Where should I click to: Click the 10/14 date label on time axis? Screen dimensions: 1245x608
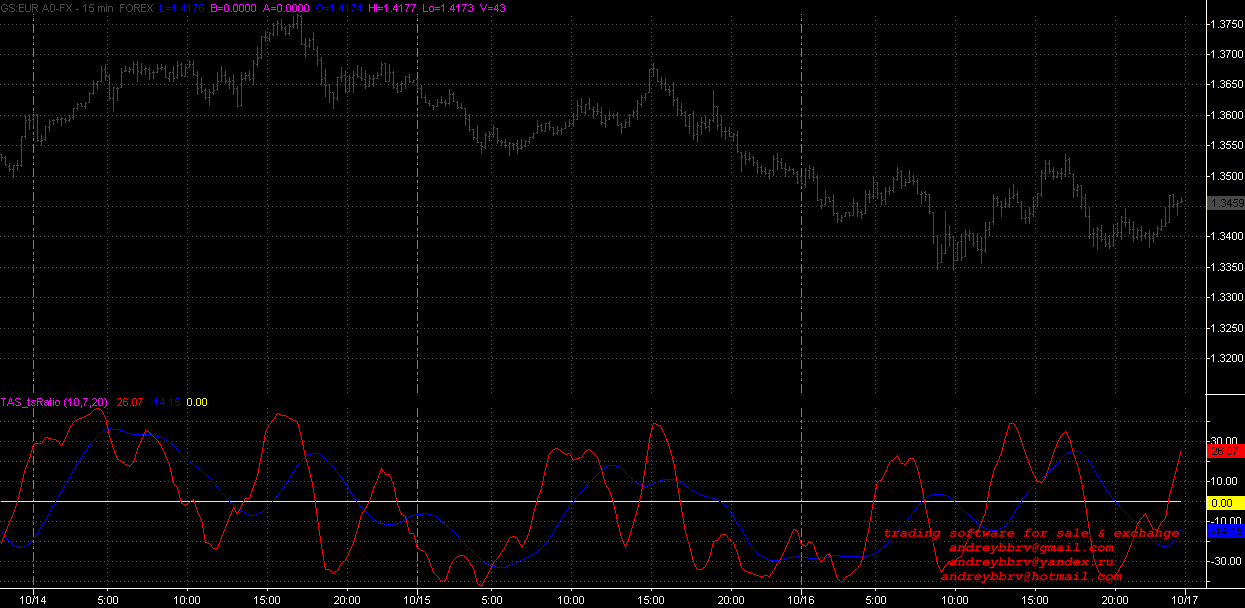34,600
